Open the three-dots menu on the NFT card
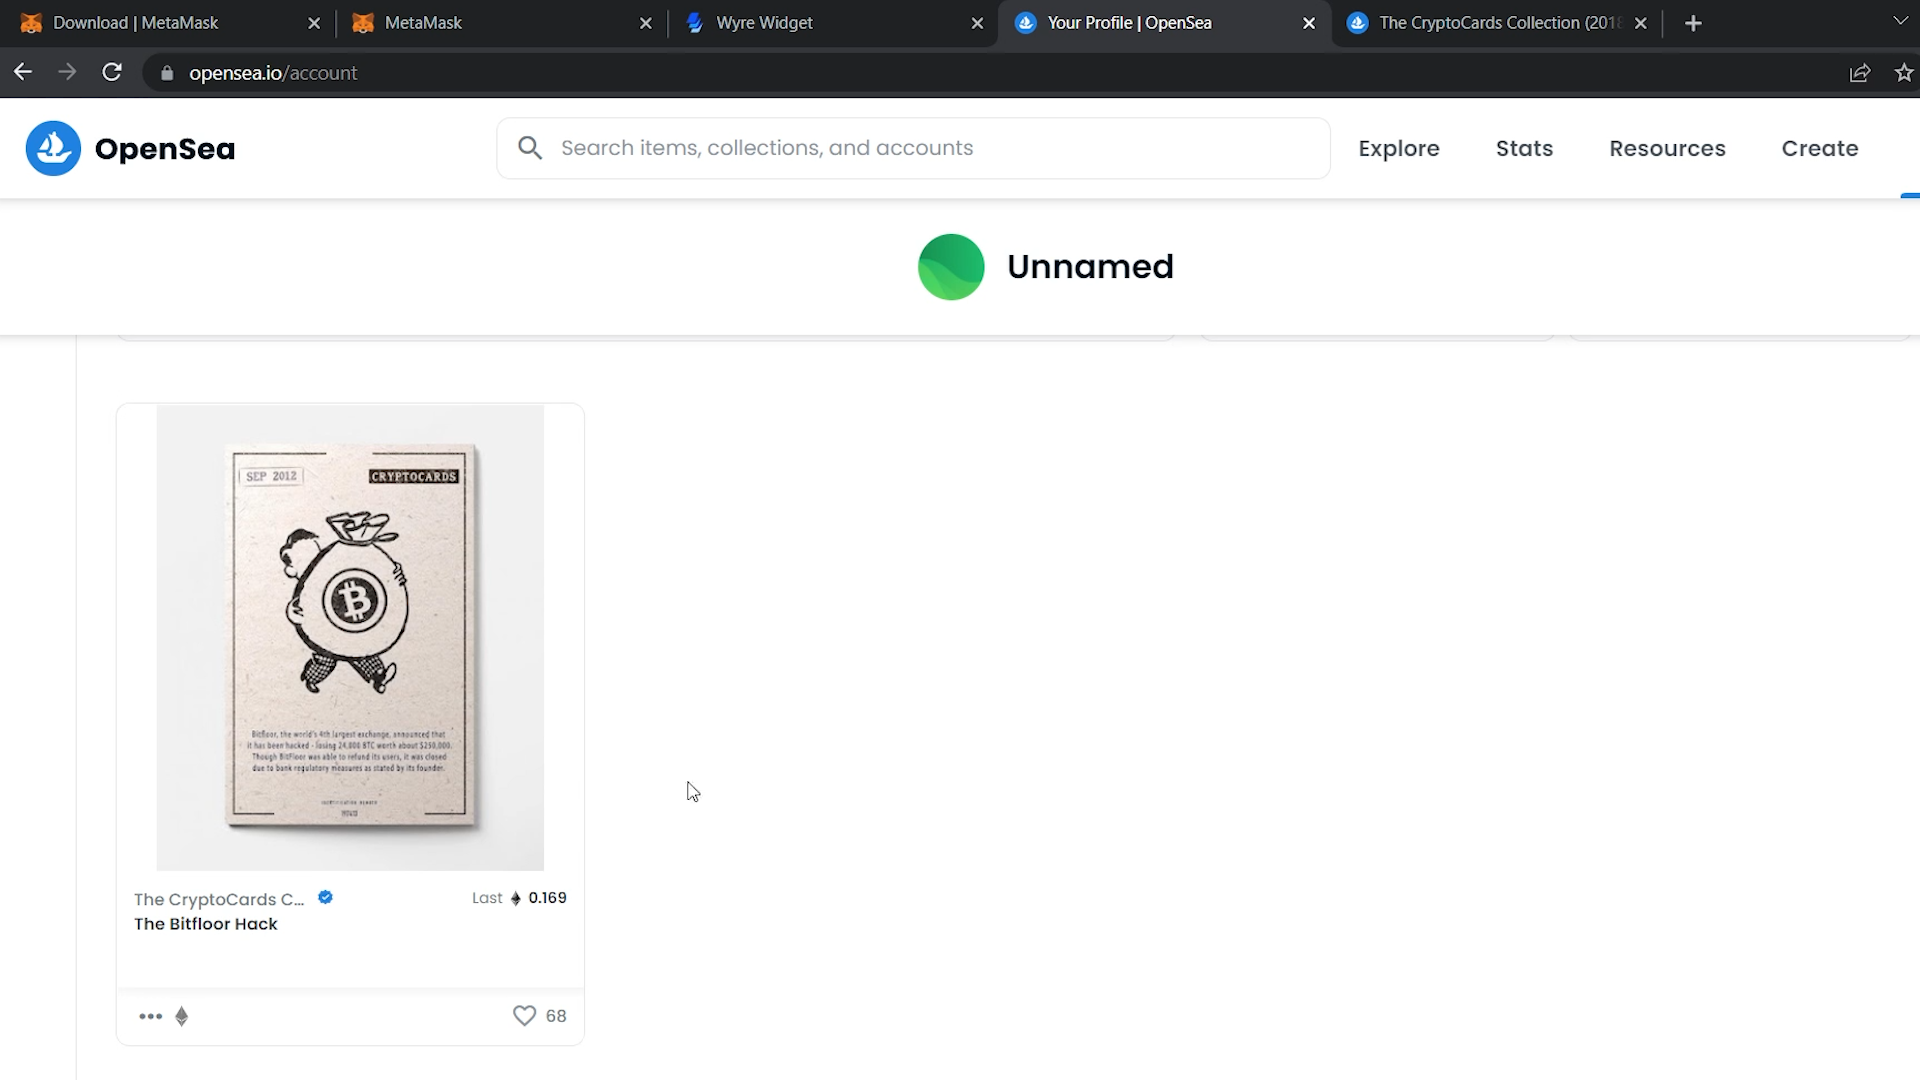The width and height of the screenshot is (1920, 1080). (151, 1016)
